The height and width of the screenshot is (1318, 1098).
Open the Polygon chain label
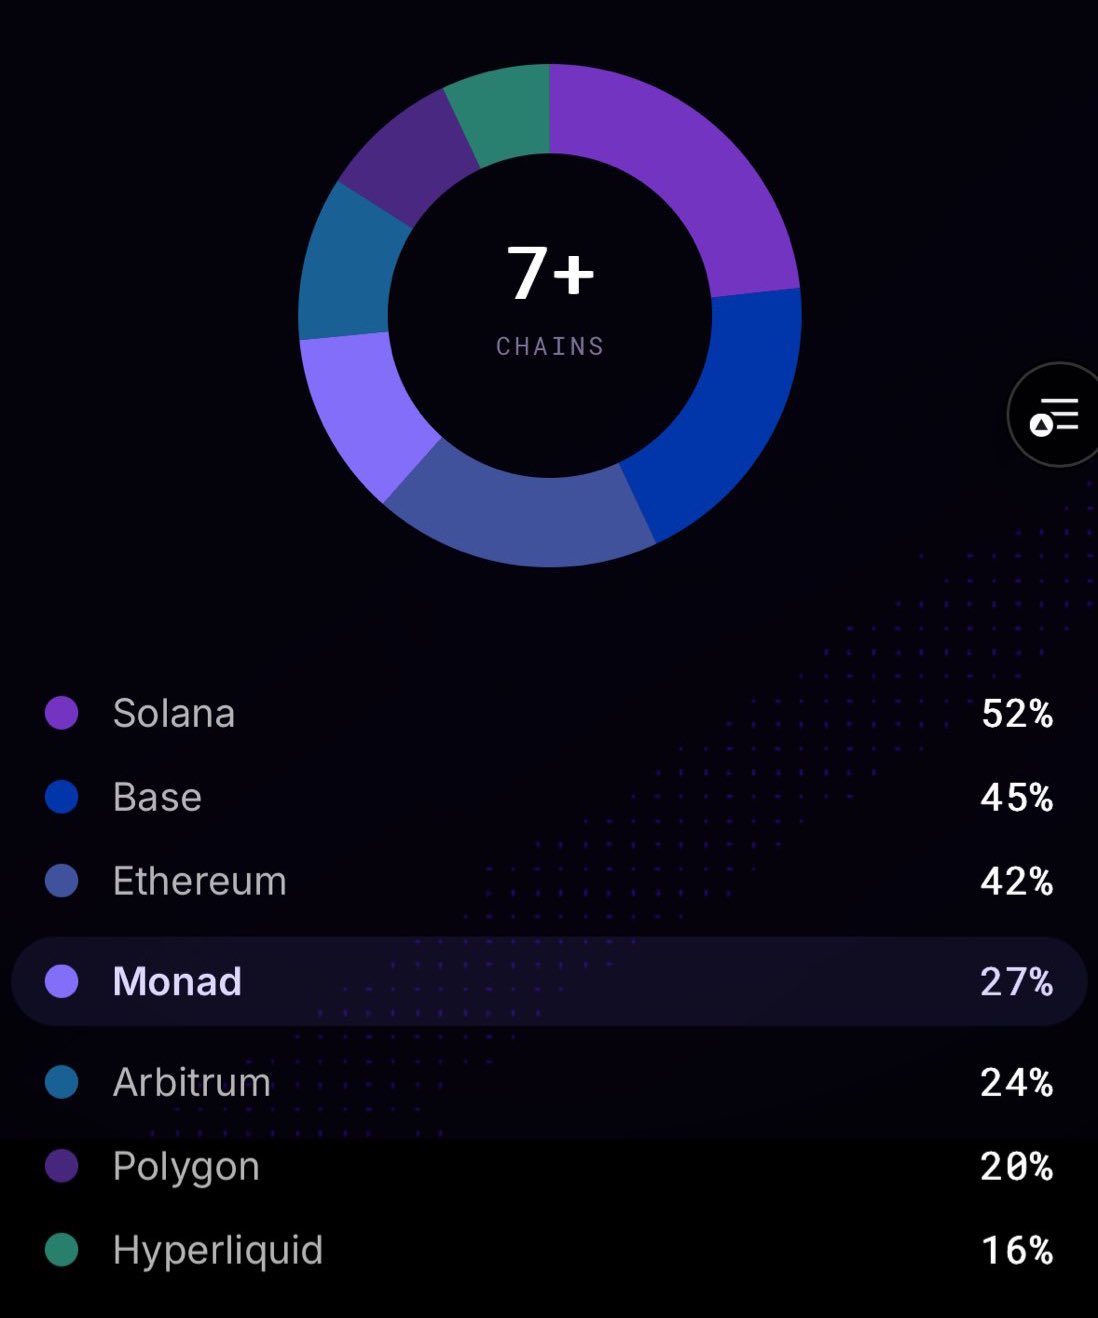click(186, 1167)
